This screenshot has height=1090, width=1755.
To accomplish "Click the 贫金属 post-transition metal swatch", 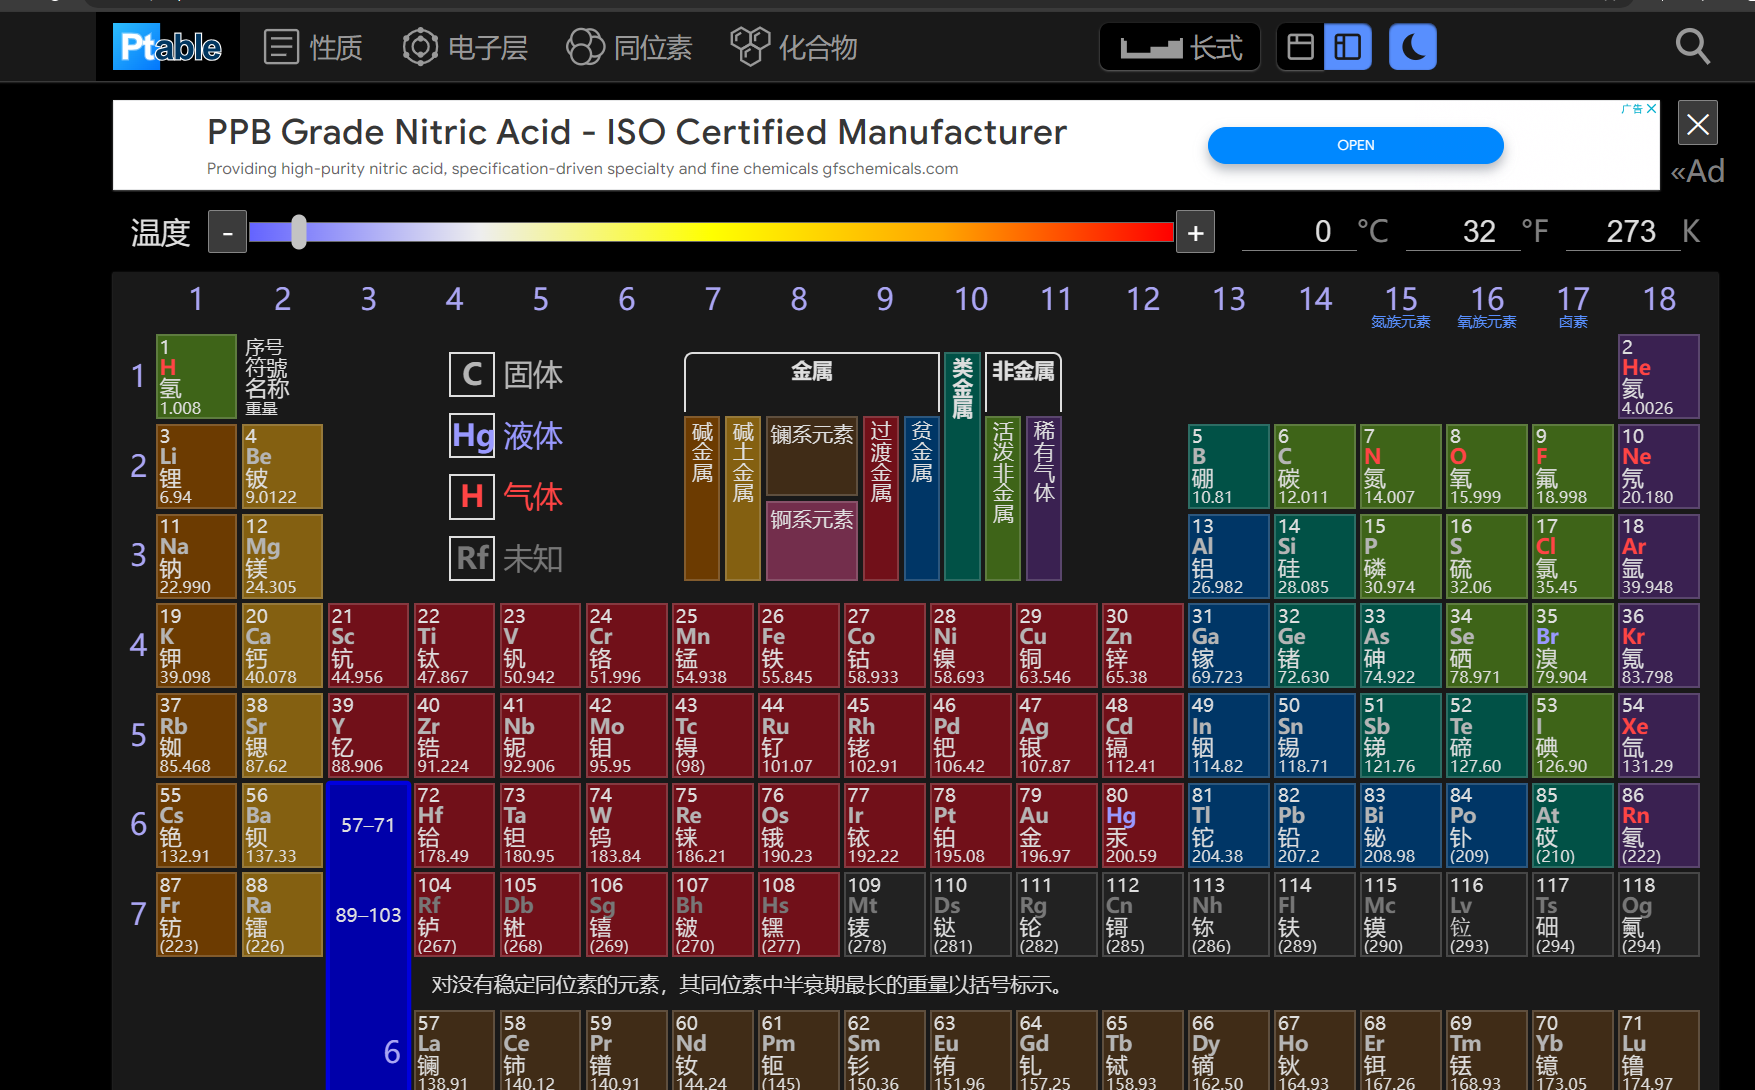I will point(922,498).
